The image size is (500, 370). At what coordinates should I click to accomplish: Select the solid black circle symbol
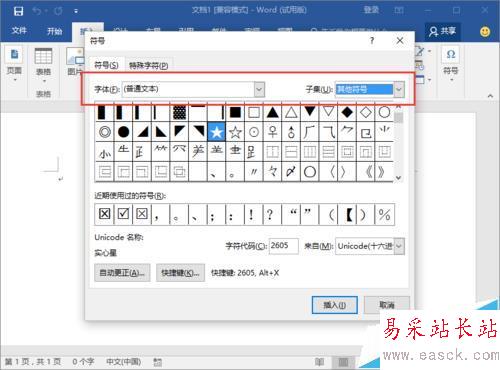(x=123, y=132)
